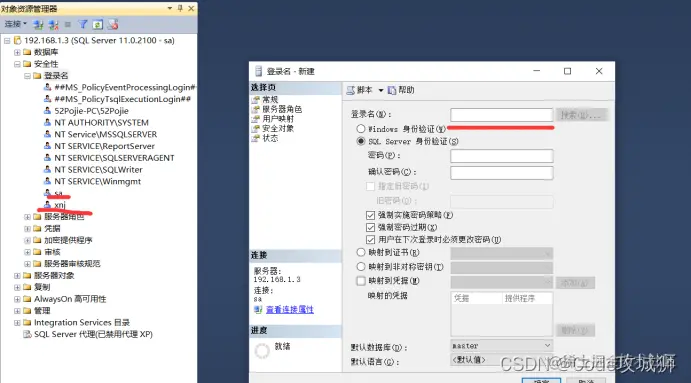This screenshot has height=383, width=691.
Task: Collapse the 192.168.1.3 server node
Action: [x=7, y=41]
